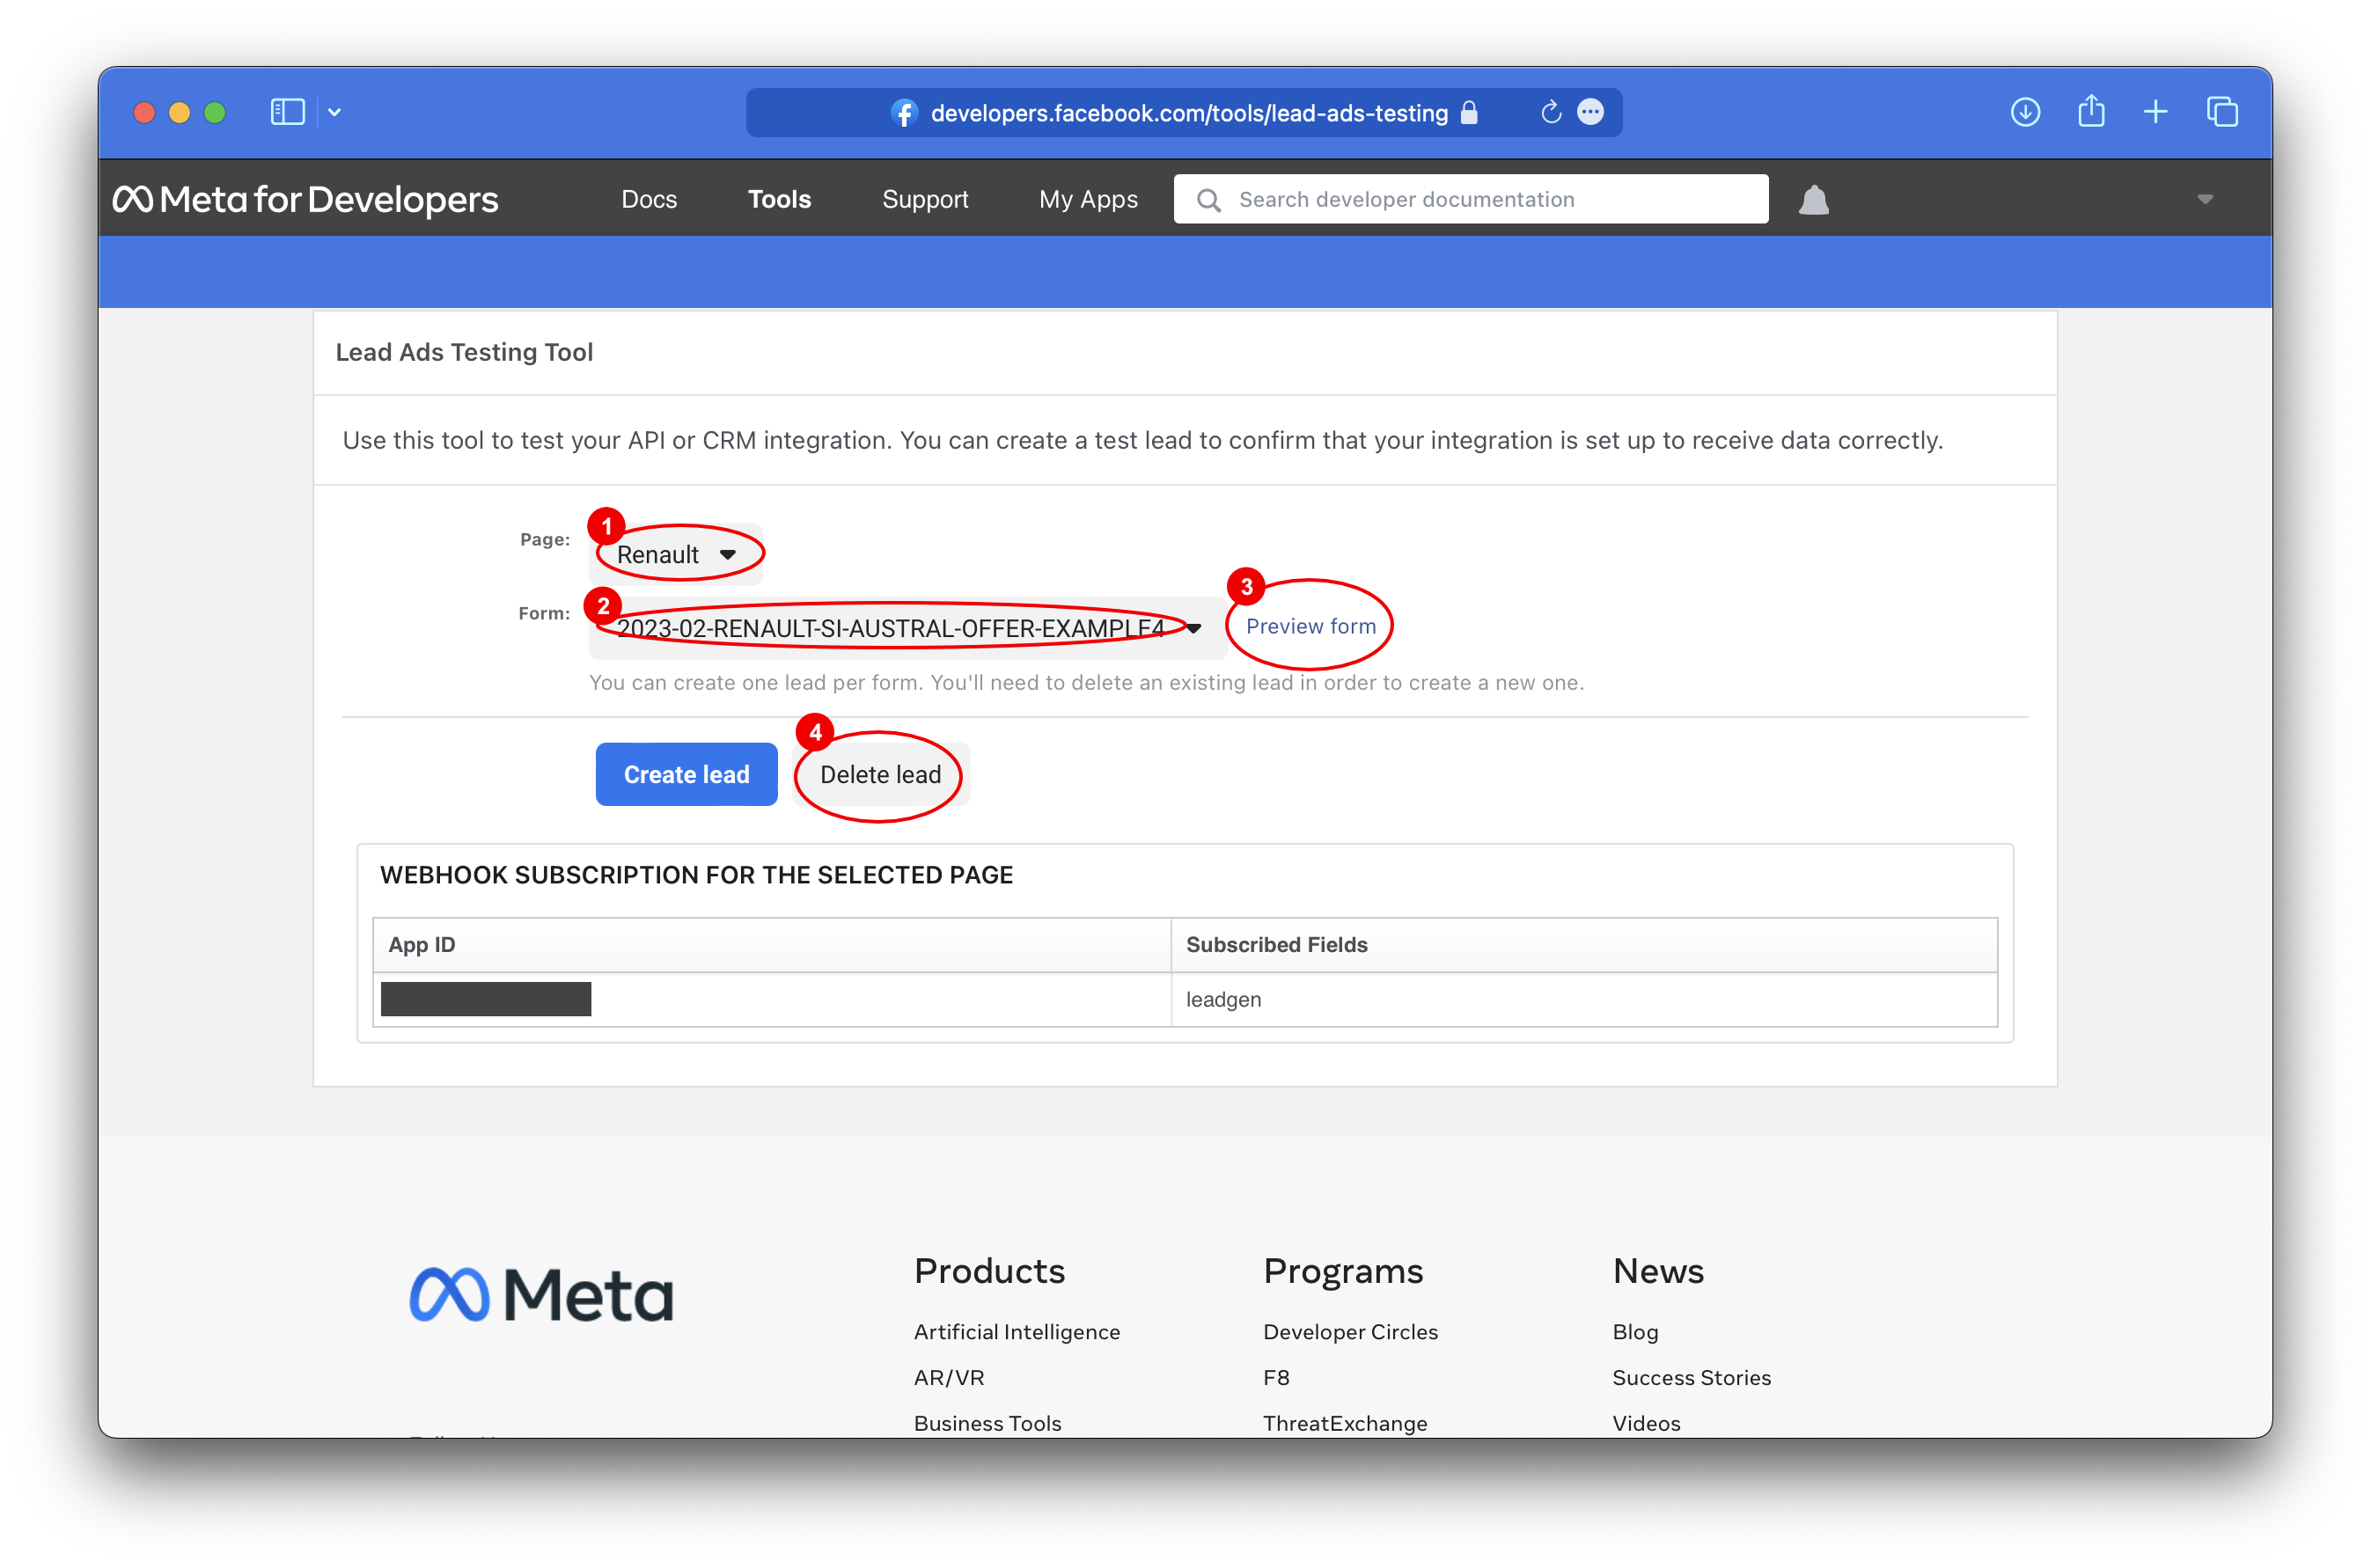
Task: Open the Page dropdown showing Renault
Action: point(676,555)
